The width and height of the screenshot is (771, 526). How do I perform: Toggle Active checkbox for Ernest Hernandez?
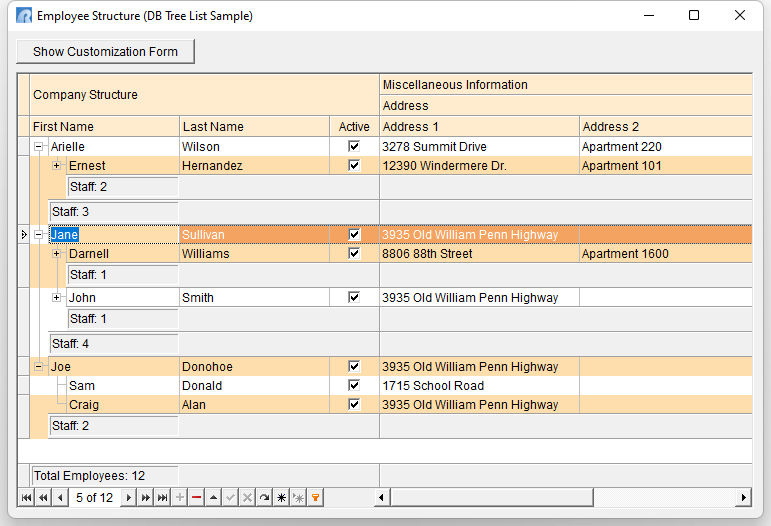(x=354, y=165)
